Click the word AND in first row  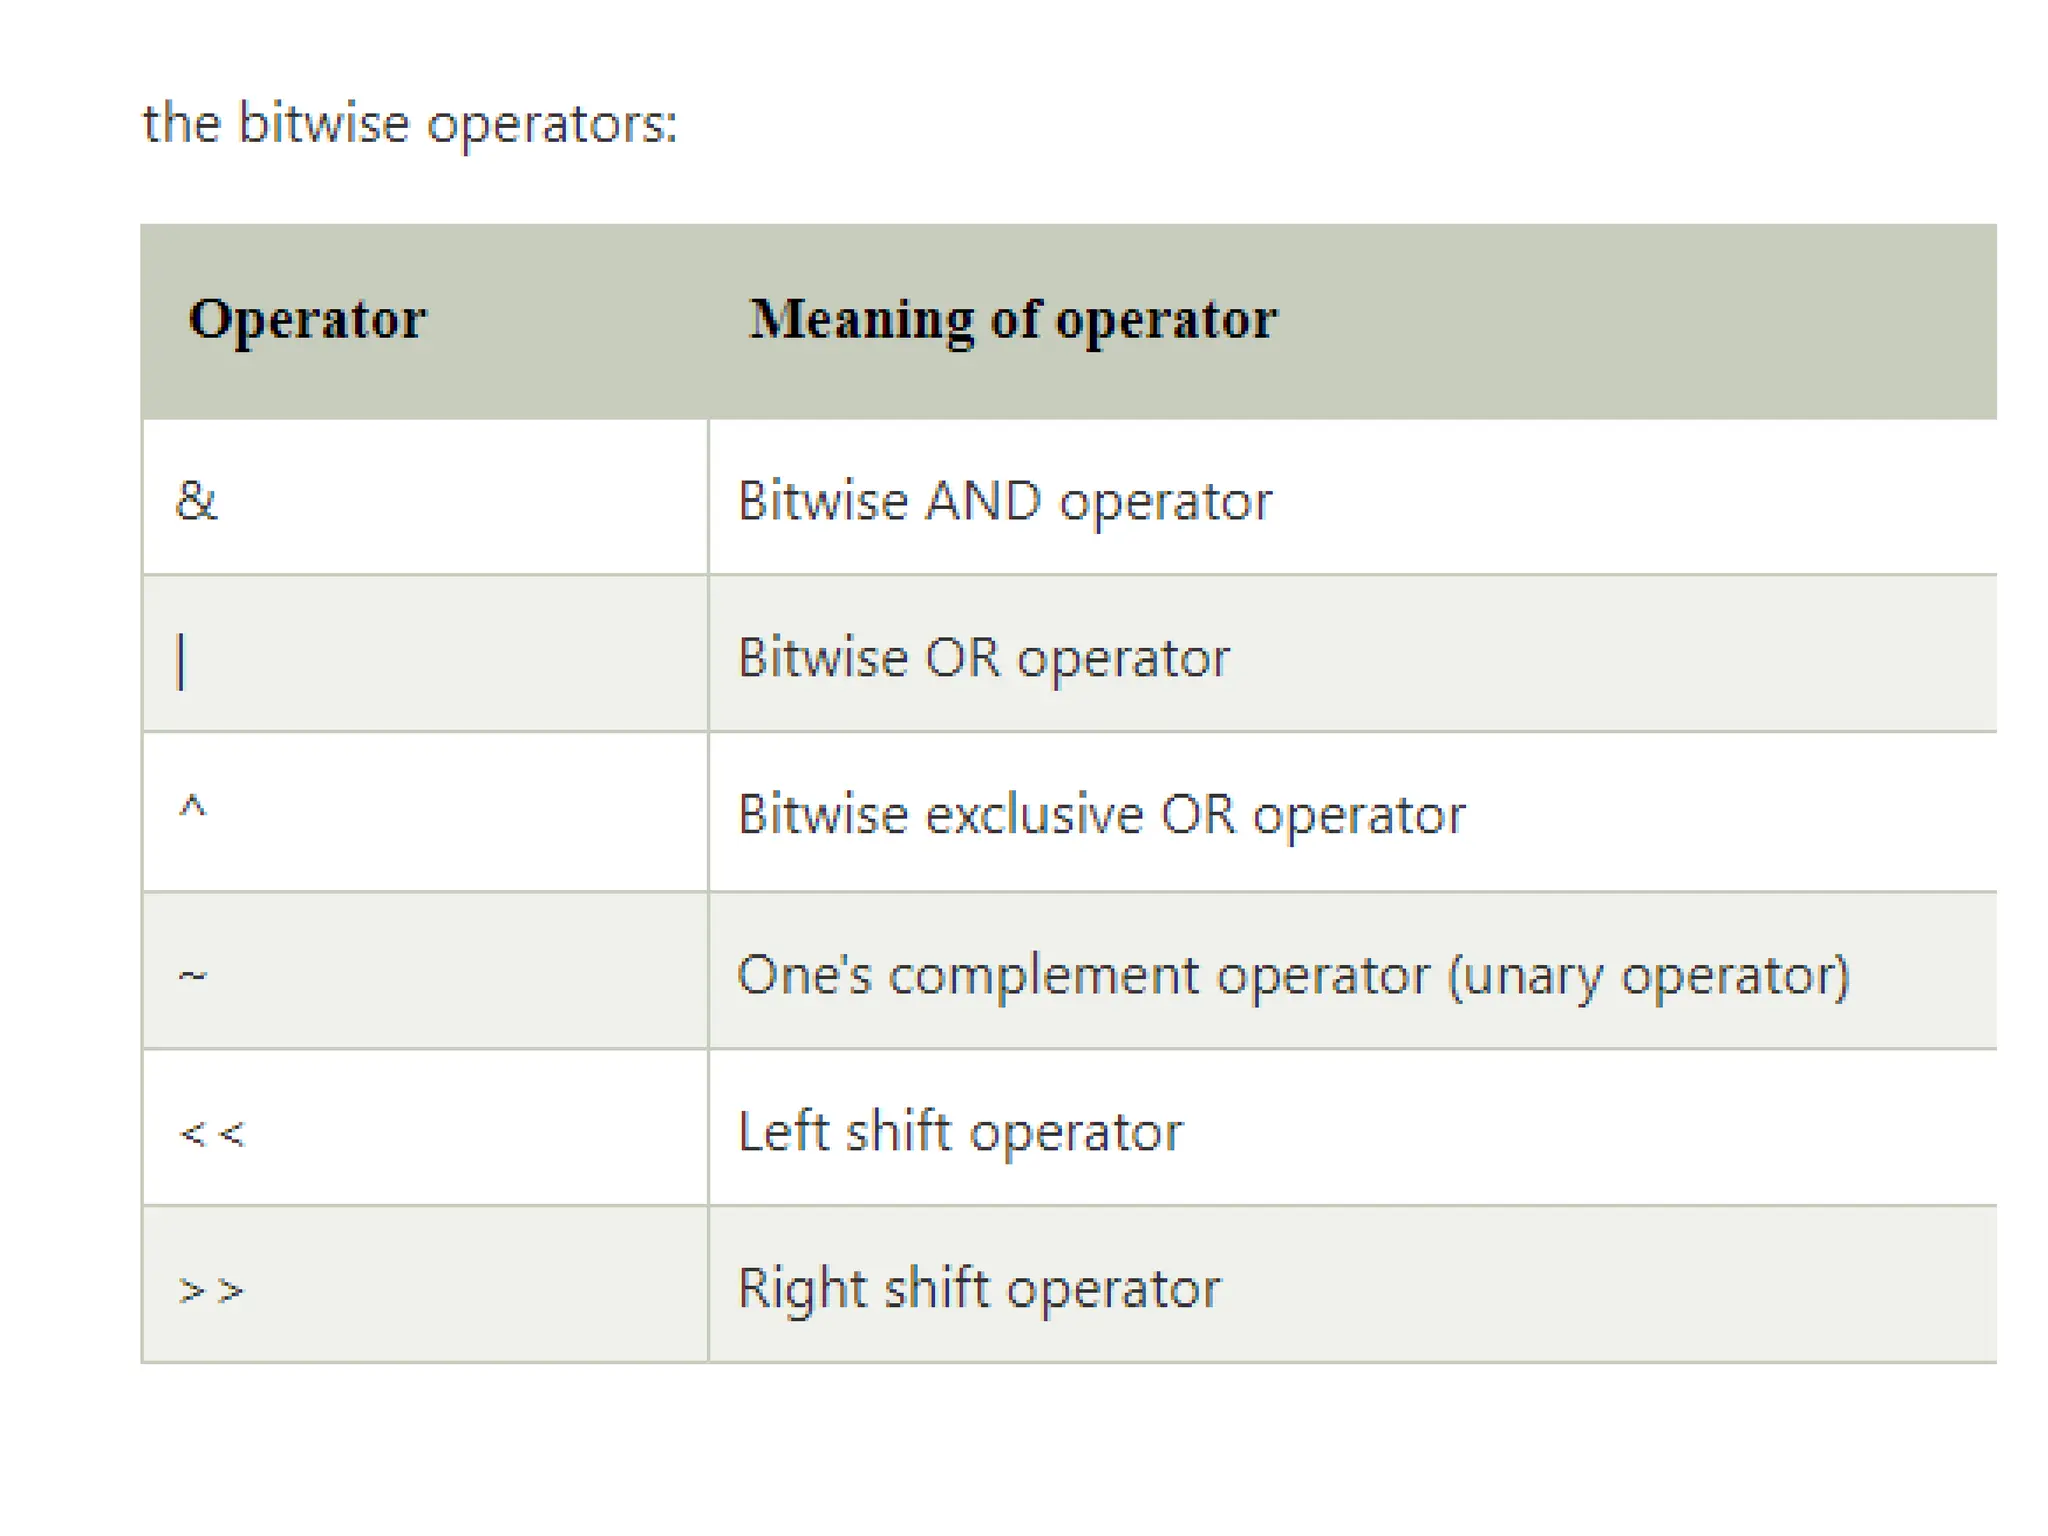[x=984, y=500]
